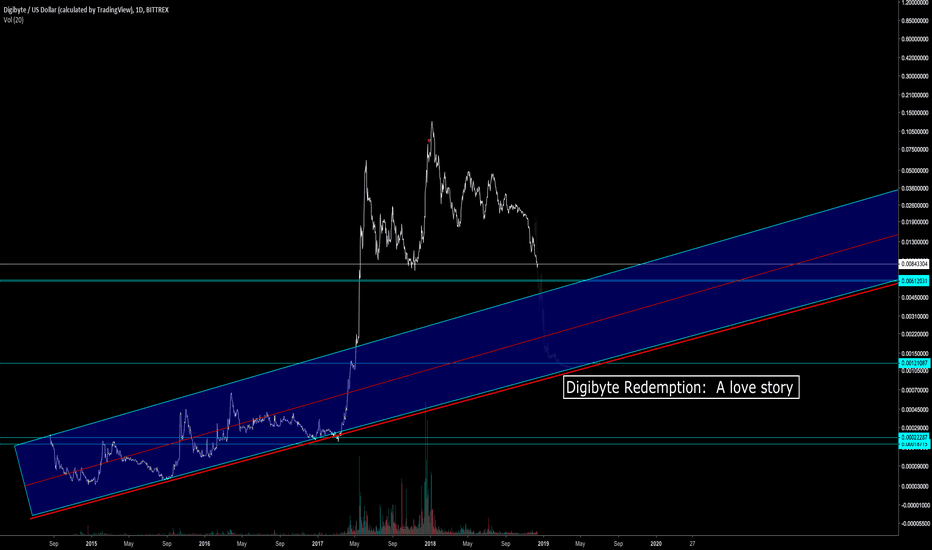Select the 0.00022287 cyan price label
This screenshot has height=550, width=932.
tap(914, 438)
